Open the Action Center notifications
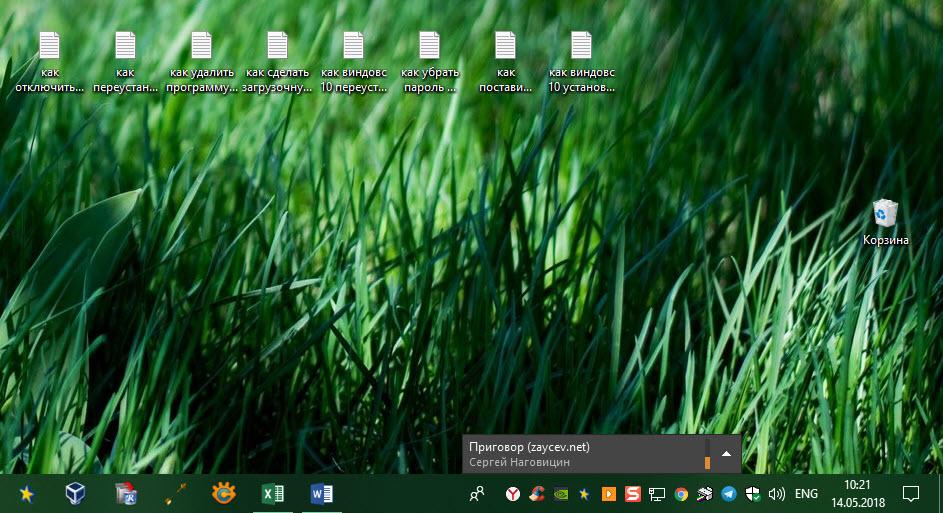The image size is (943, 513). pyautogui.click(x=911, y=494)
